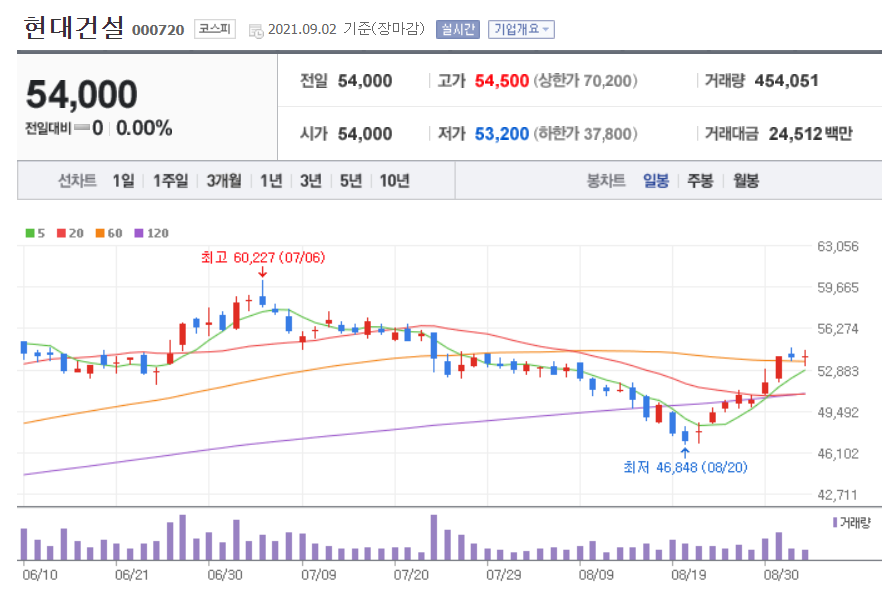Select the 3년 line chart tab
Viewport: 882px width, 592px height.
pyautogui.click(x=310, y=181)
